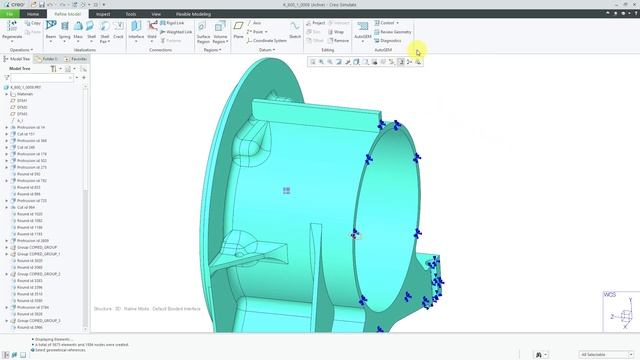Open the All Selectable filter combo box
The image size is (640, 360).
point(606,355)
